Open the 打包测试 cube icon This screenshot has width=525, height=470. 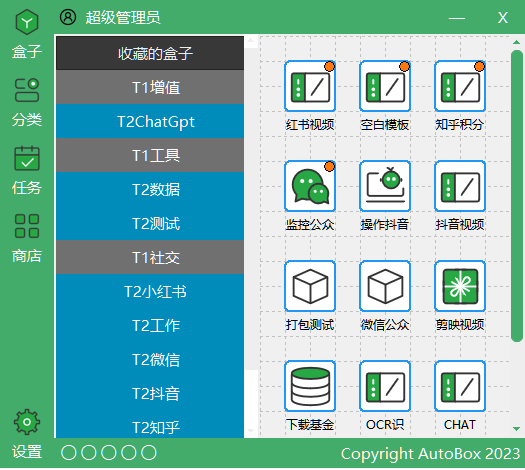click(x=310, y=286)
